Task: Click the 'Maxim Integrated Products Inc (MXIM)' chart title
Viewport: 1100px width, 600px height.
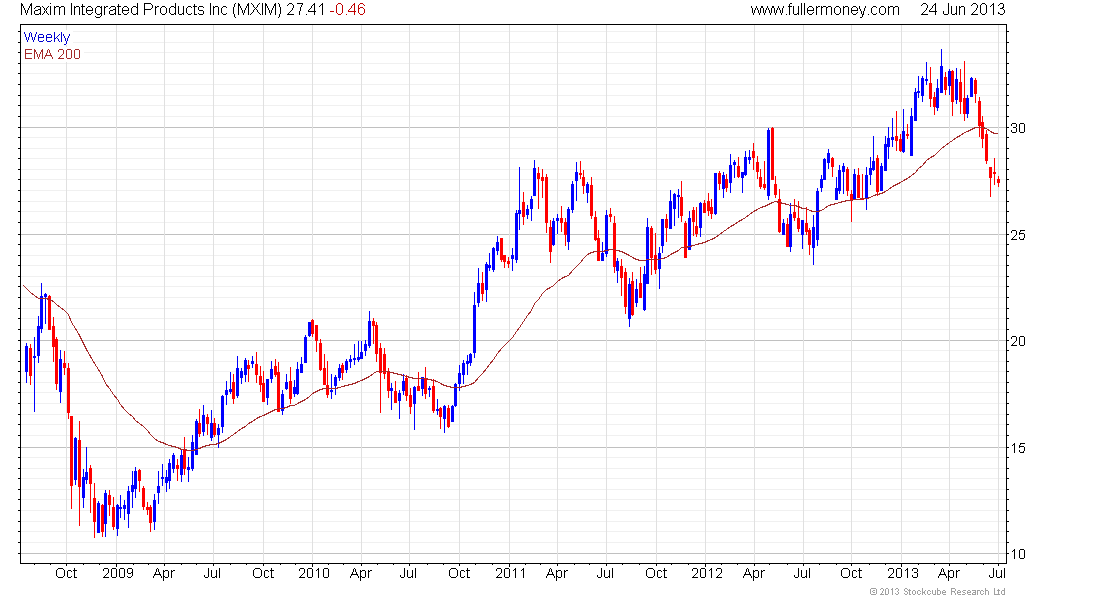Action: click(x=151, y=10)
